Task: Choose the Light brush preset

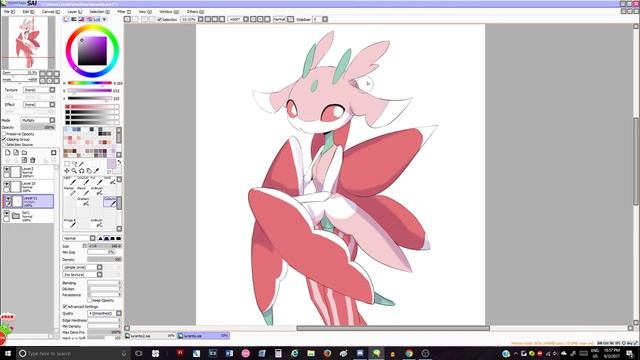Action: coord(70,180)
